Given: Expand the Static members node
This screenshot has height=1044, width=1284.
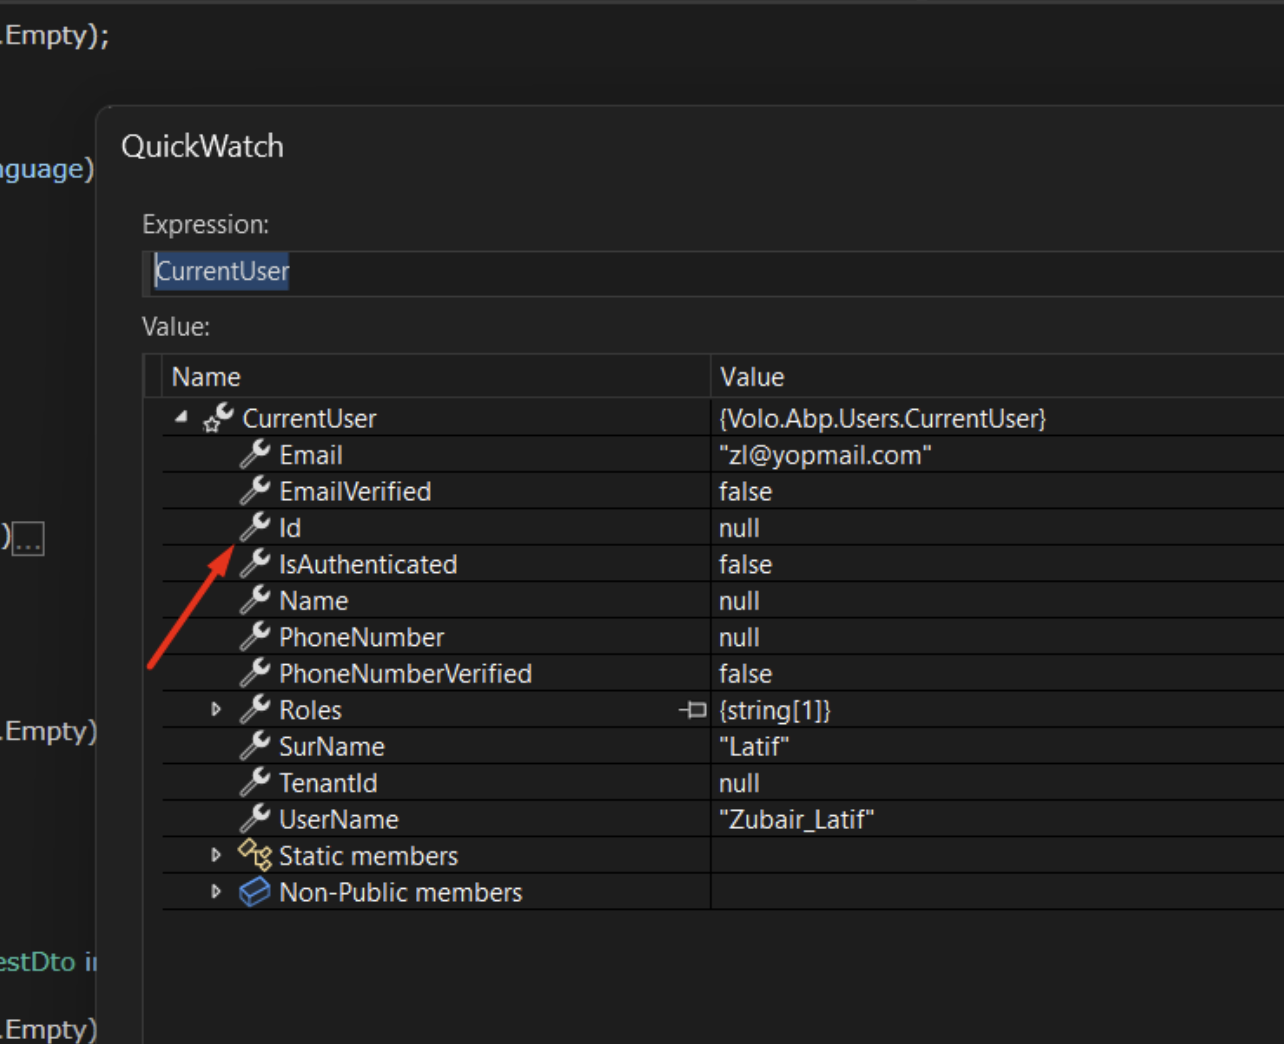Looking at the screenshot, I should (x=216, y=856).
